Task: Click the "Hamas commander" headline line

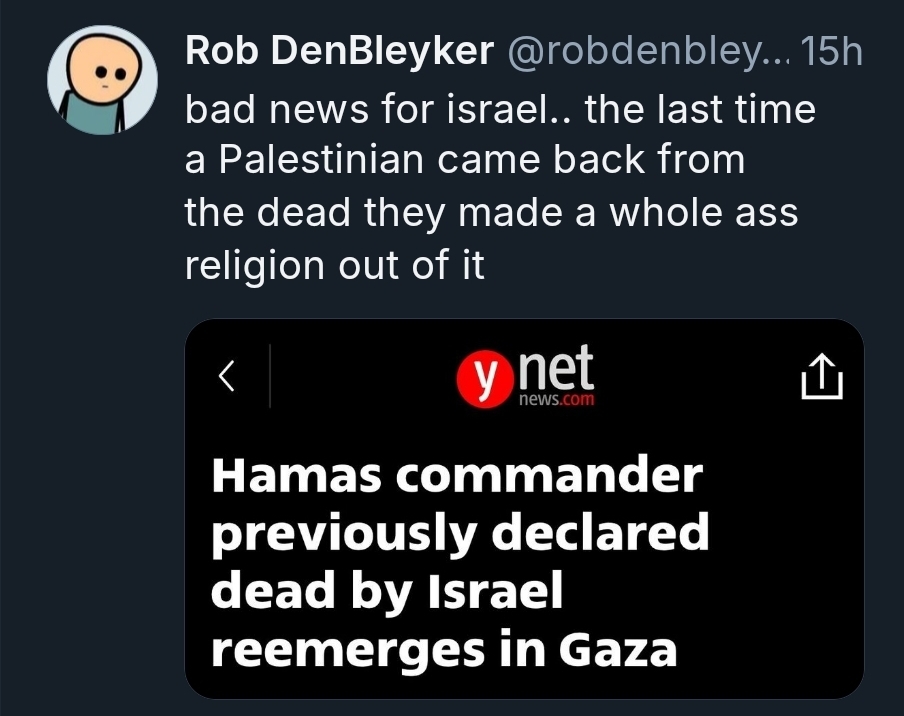Action: pos(457,476)
